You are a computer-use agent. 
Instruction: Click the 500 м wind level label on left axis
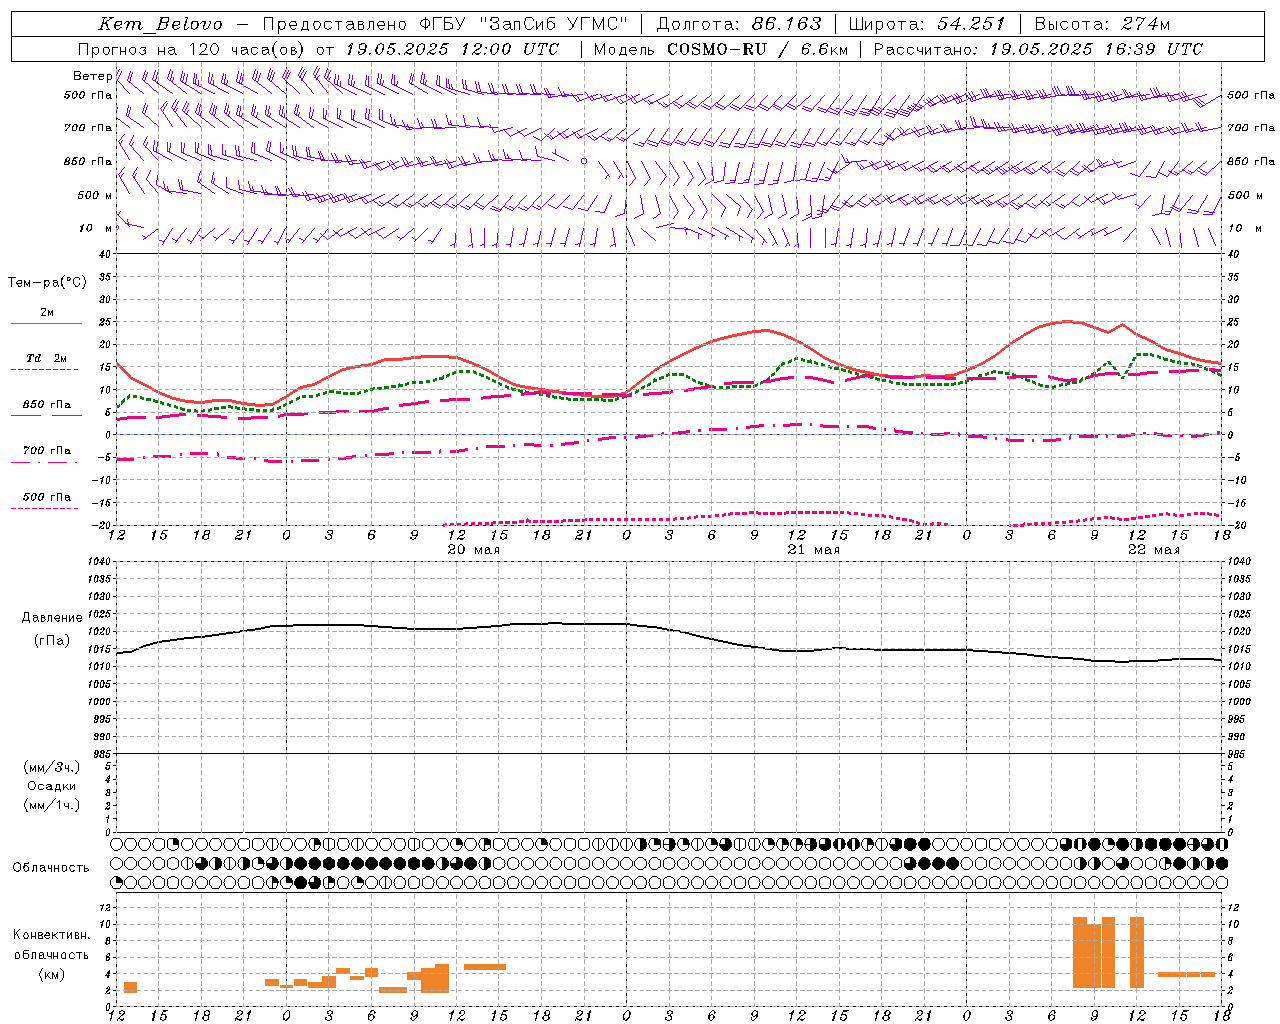(x=96, y=196)
